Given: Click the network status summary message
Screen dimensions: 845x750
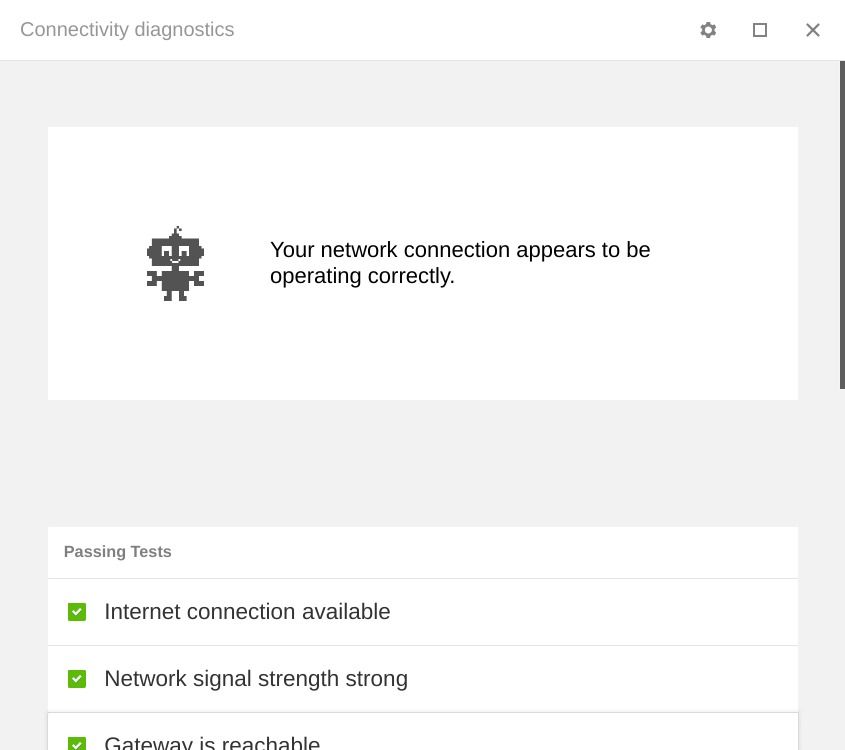Looking at the screenshot, I should [x=460, y=263].
